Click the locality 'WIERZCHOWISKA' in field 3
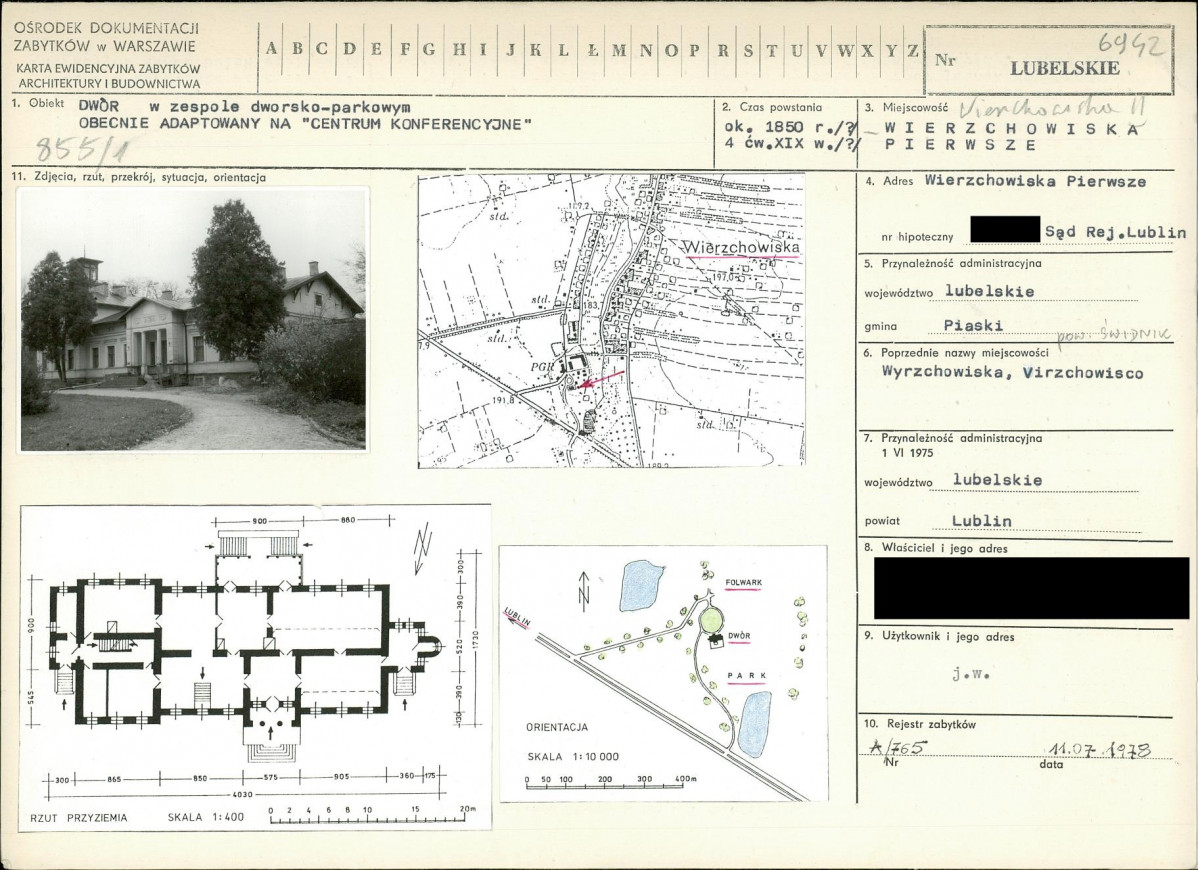 pos(1012,128)
